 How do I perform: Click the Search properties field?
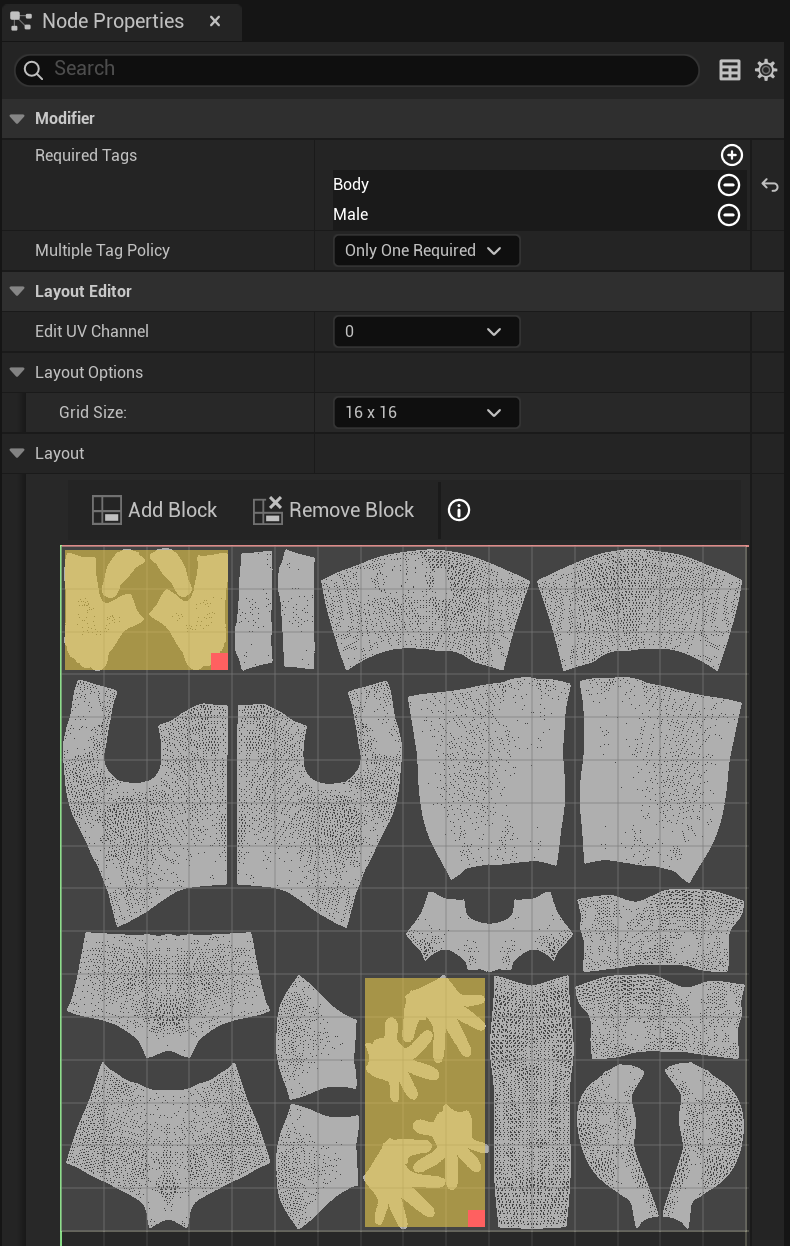[356, 69]
